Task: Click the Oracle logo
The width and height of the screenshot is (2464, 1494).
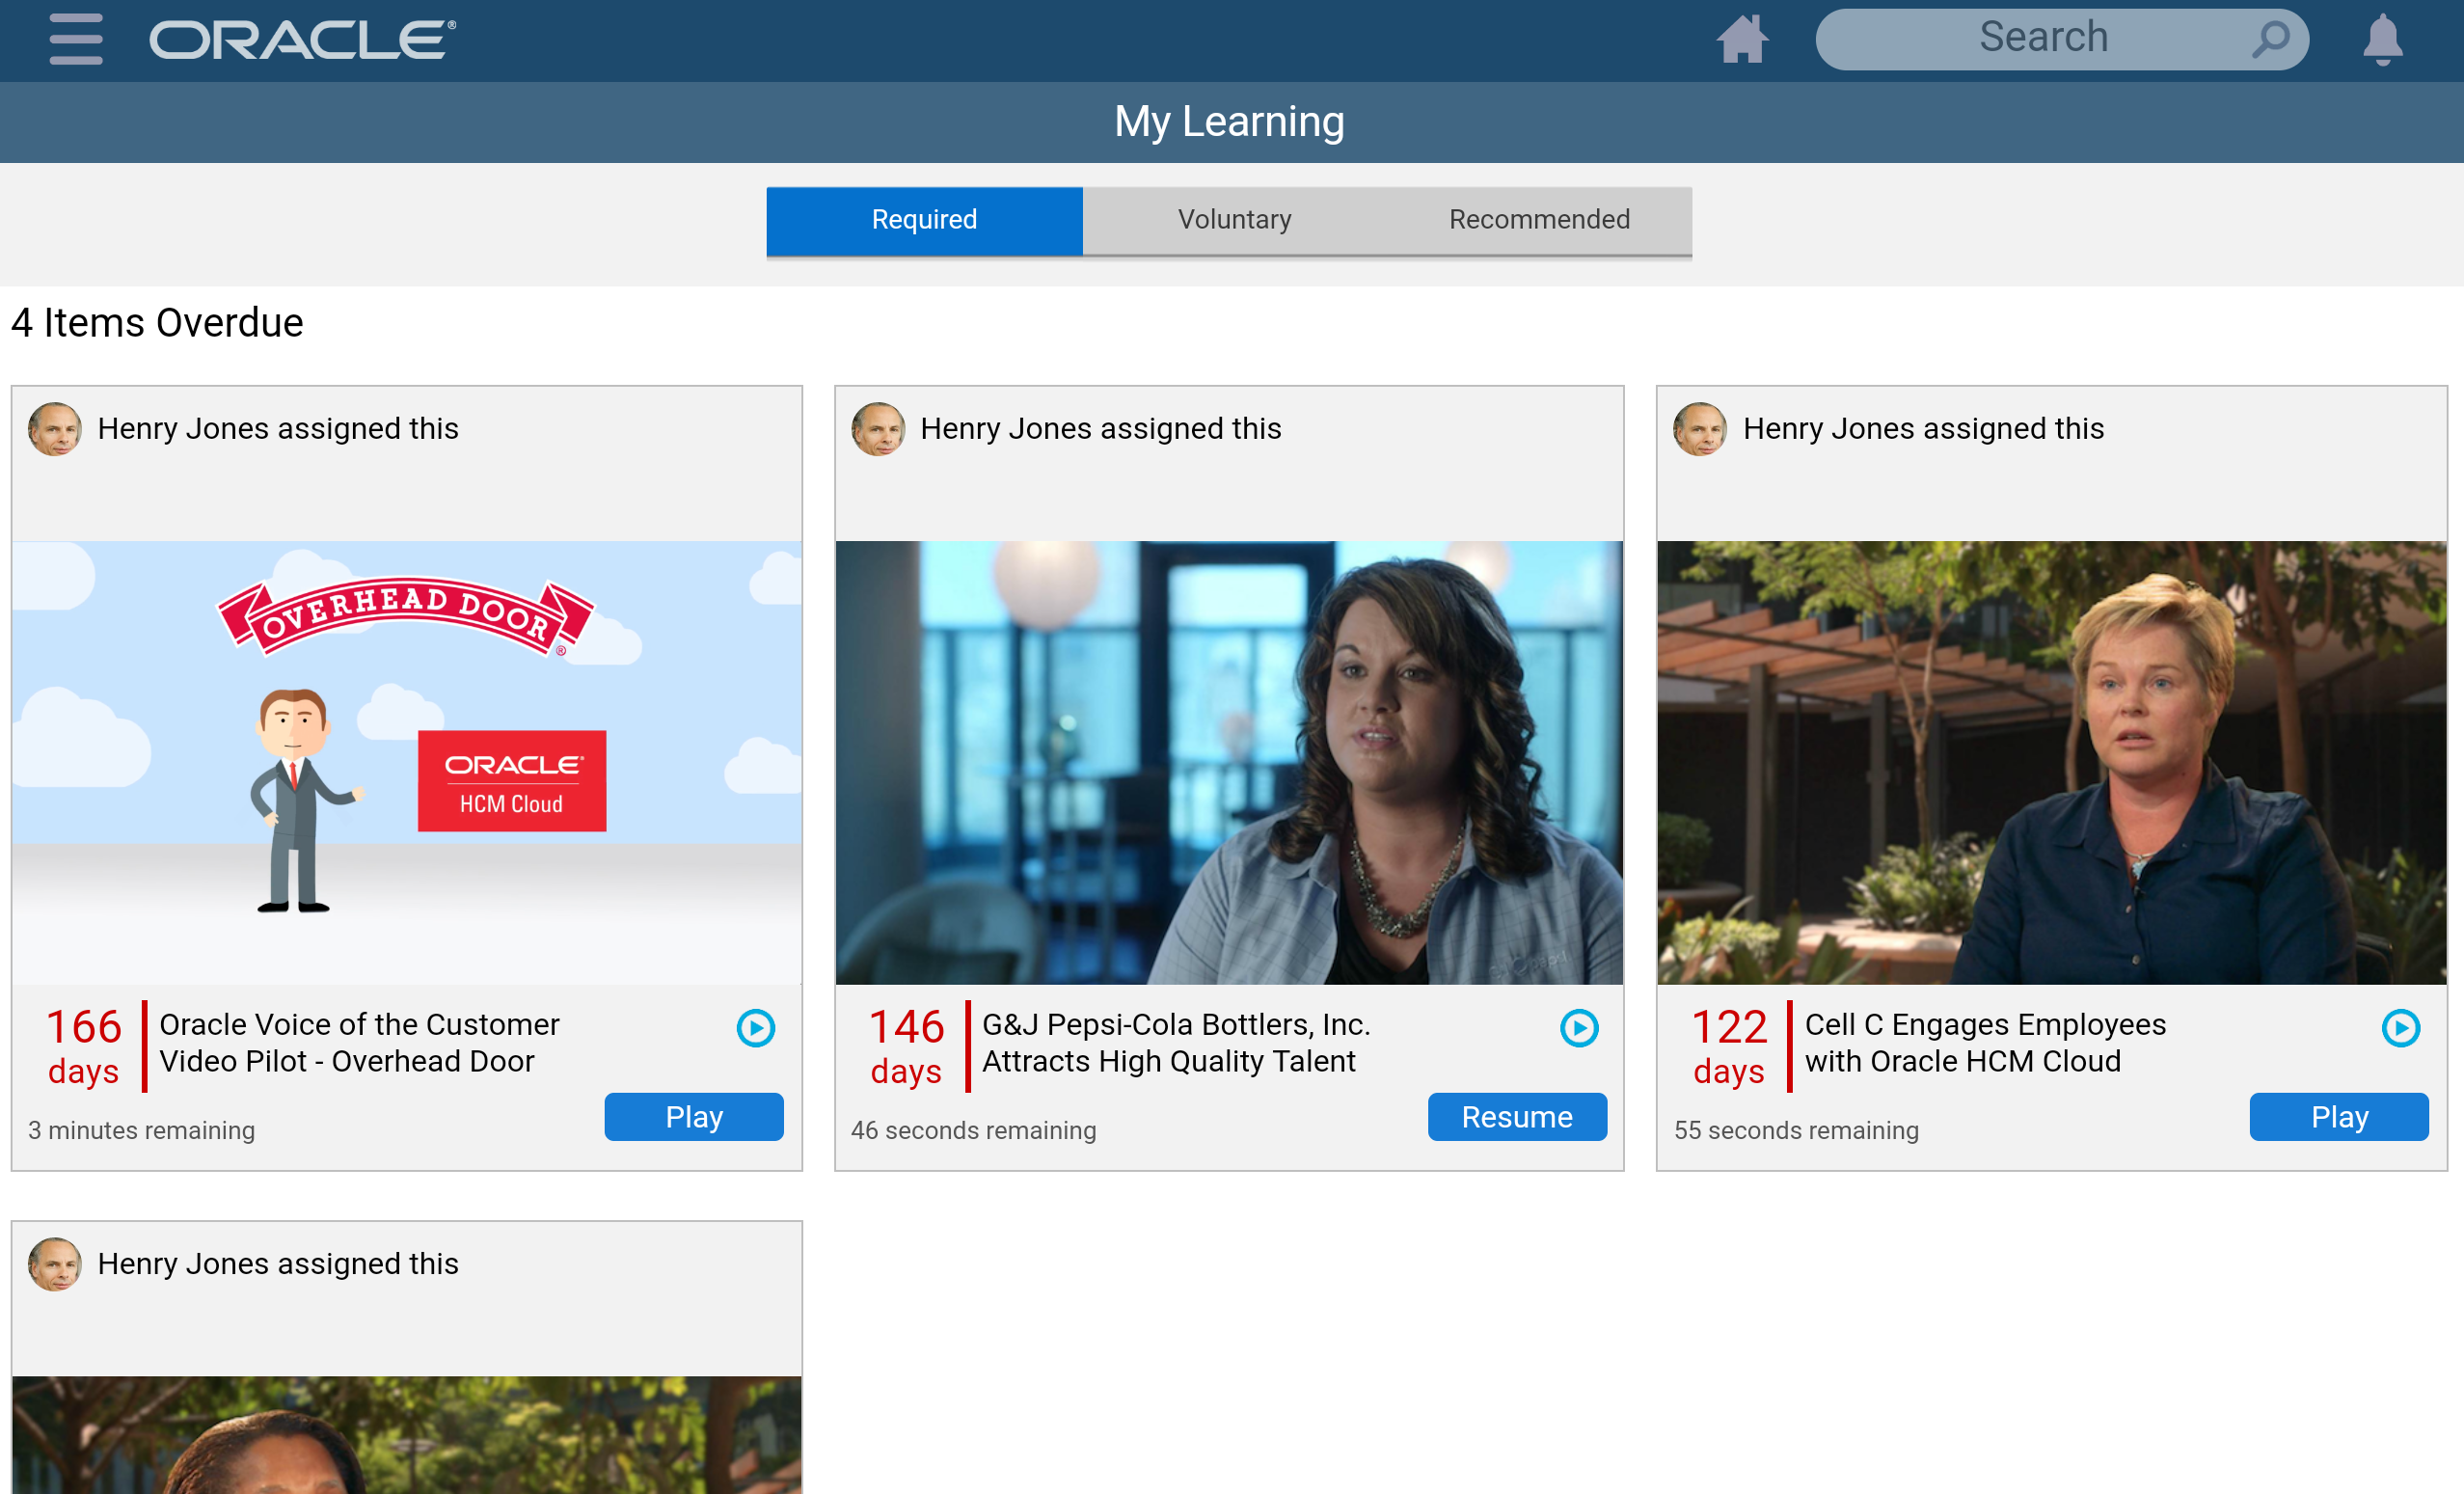Action: click(x=303, y=40)
